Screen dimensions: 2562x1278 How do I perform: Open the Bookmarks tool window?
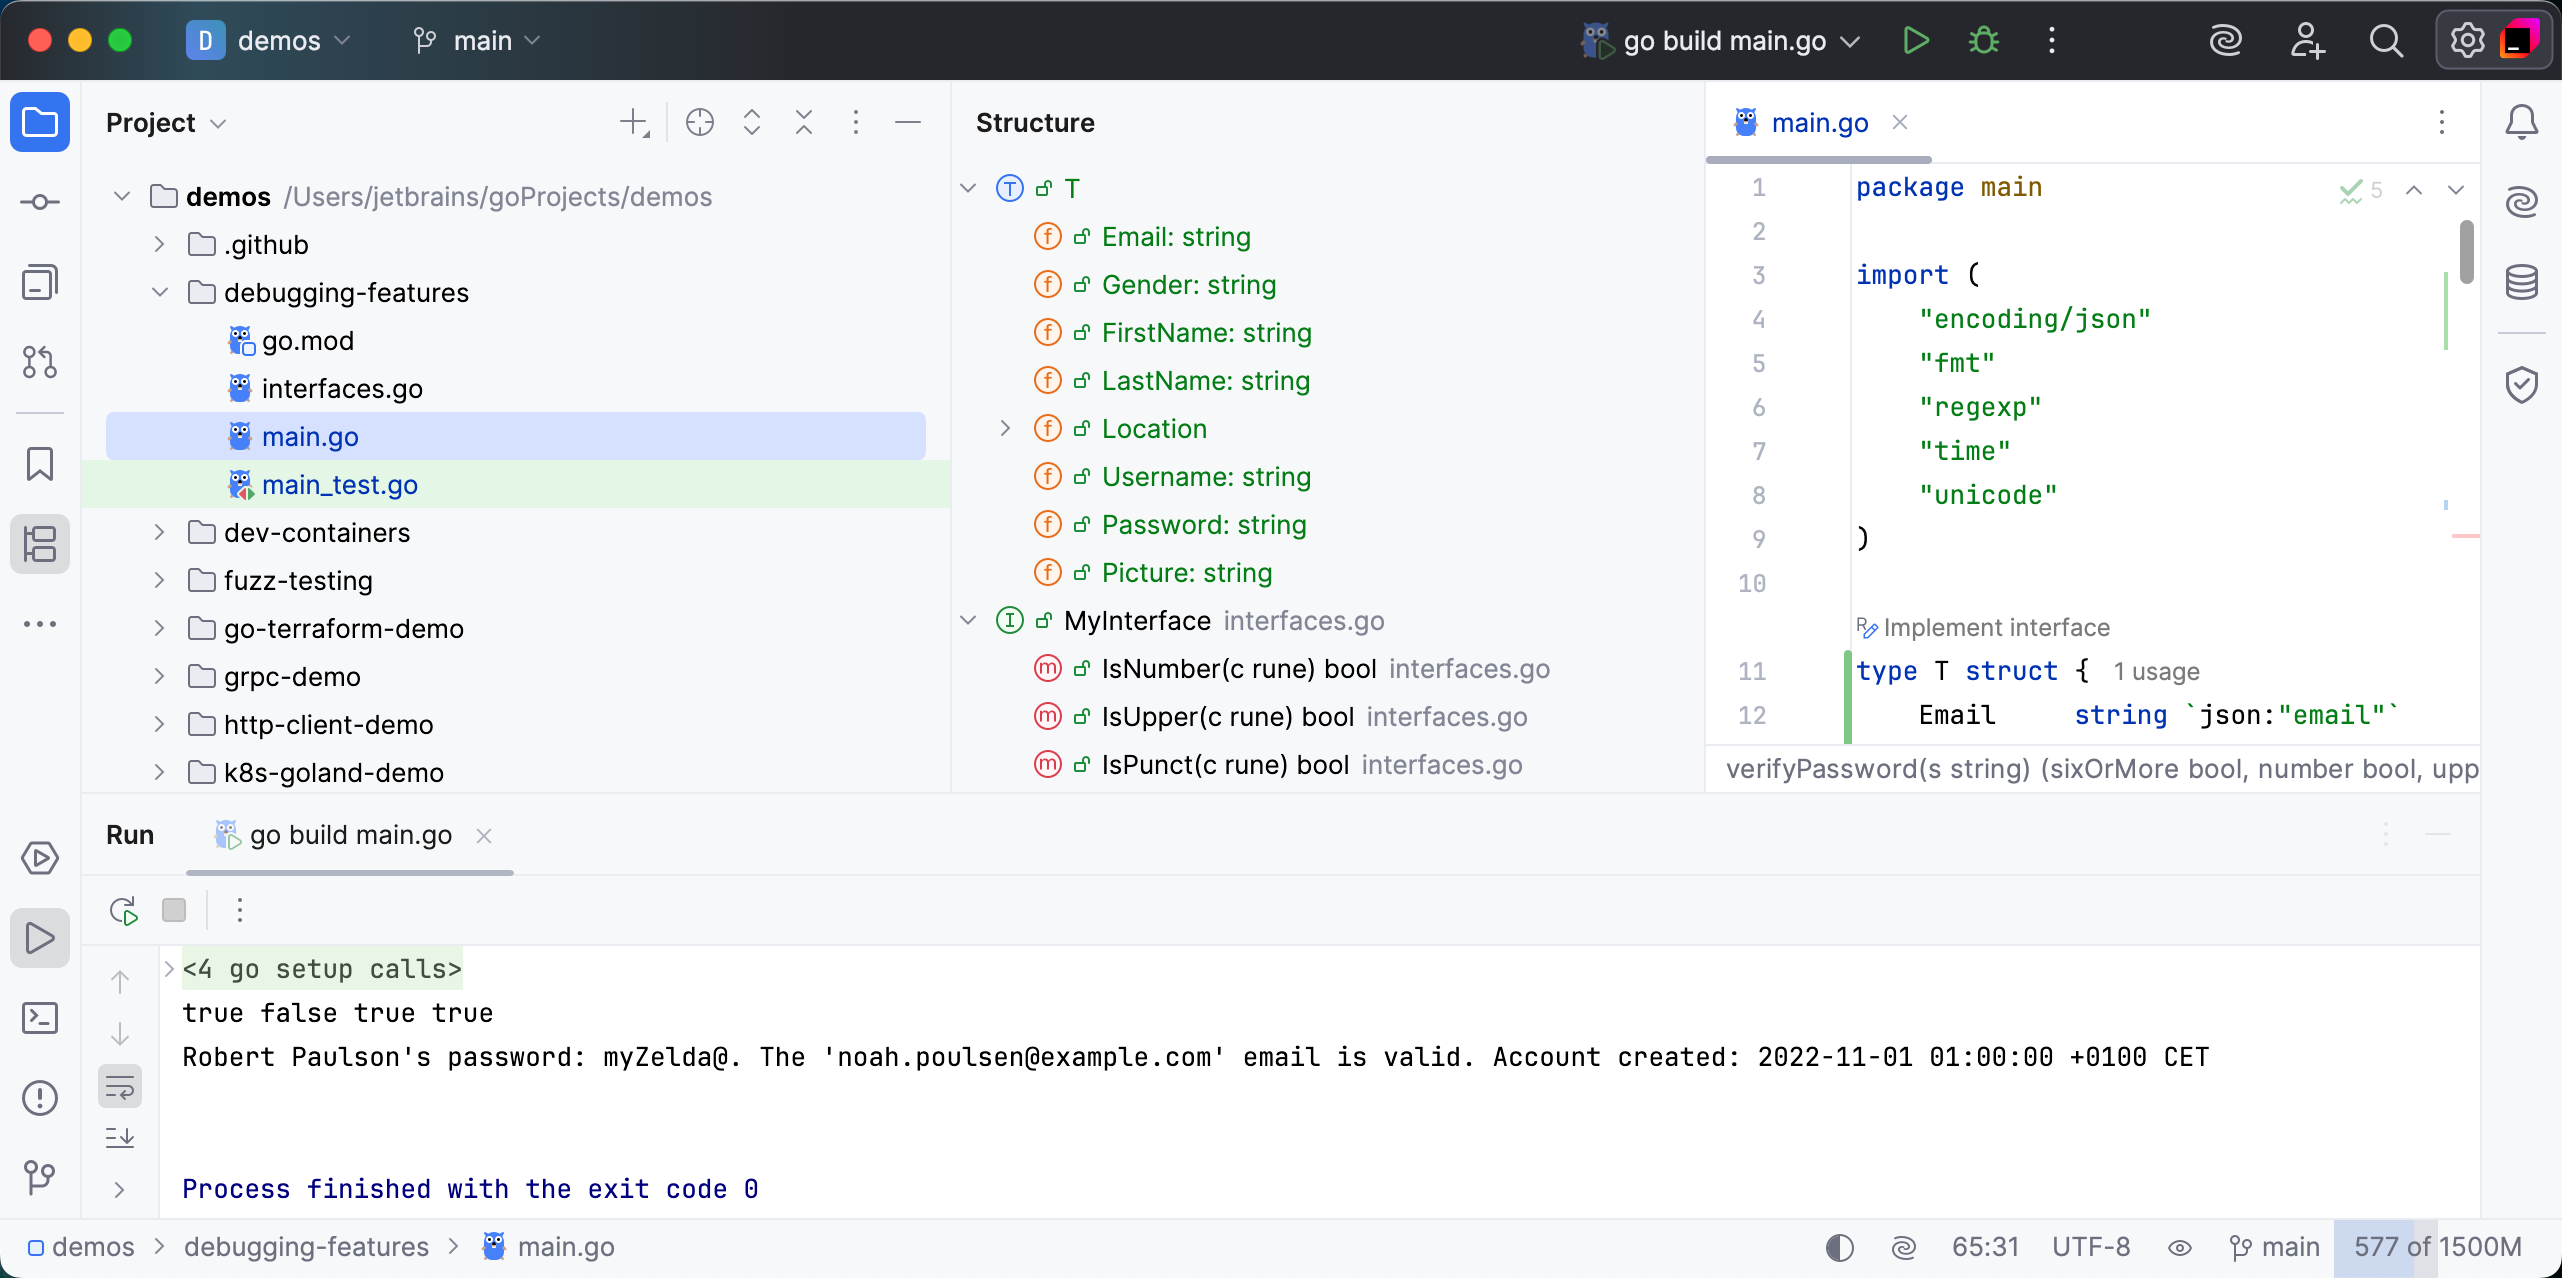40,464
